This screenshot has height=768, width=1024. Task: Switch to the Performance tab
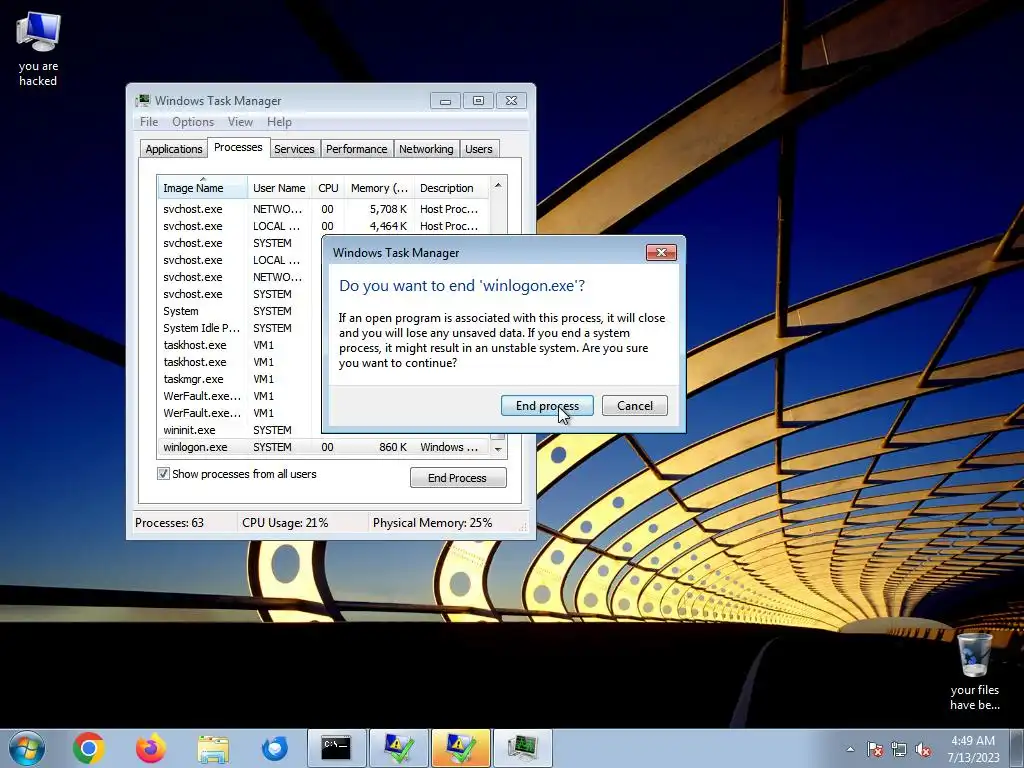(x=357, y=149)
